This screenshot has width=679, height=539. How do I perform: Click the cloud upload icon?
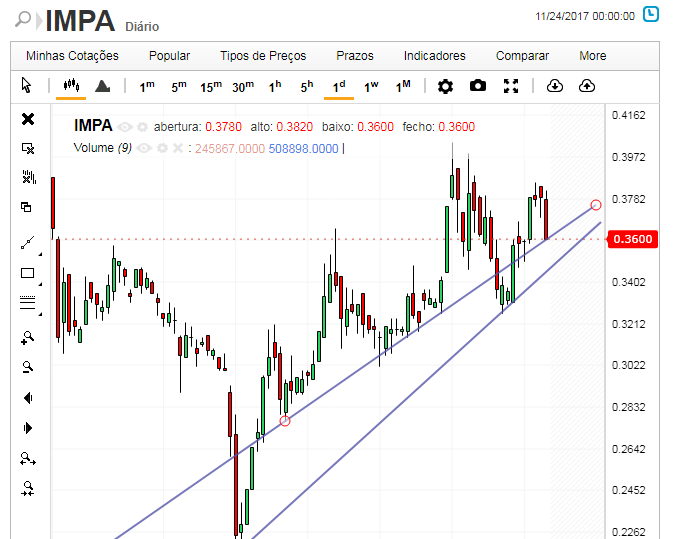pyautogui.click(x=587, y=86)
